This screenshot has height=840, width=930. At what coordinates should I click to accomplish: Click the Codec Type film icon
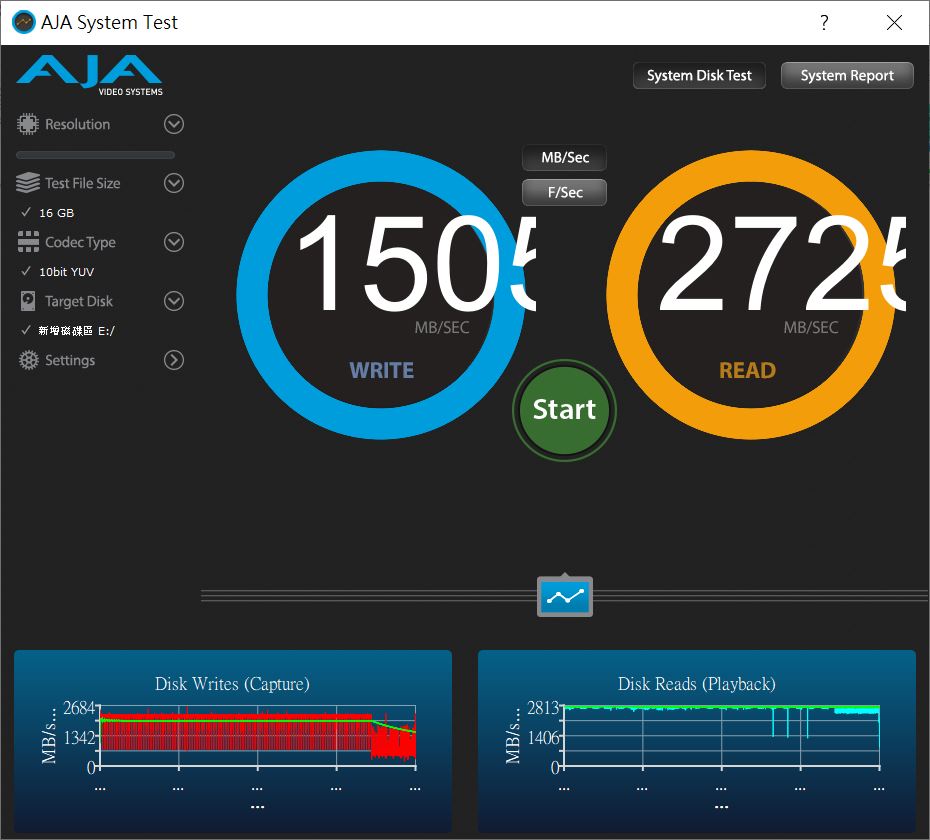[28, 242]
